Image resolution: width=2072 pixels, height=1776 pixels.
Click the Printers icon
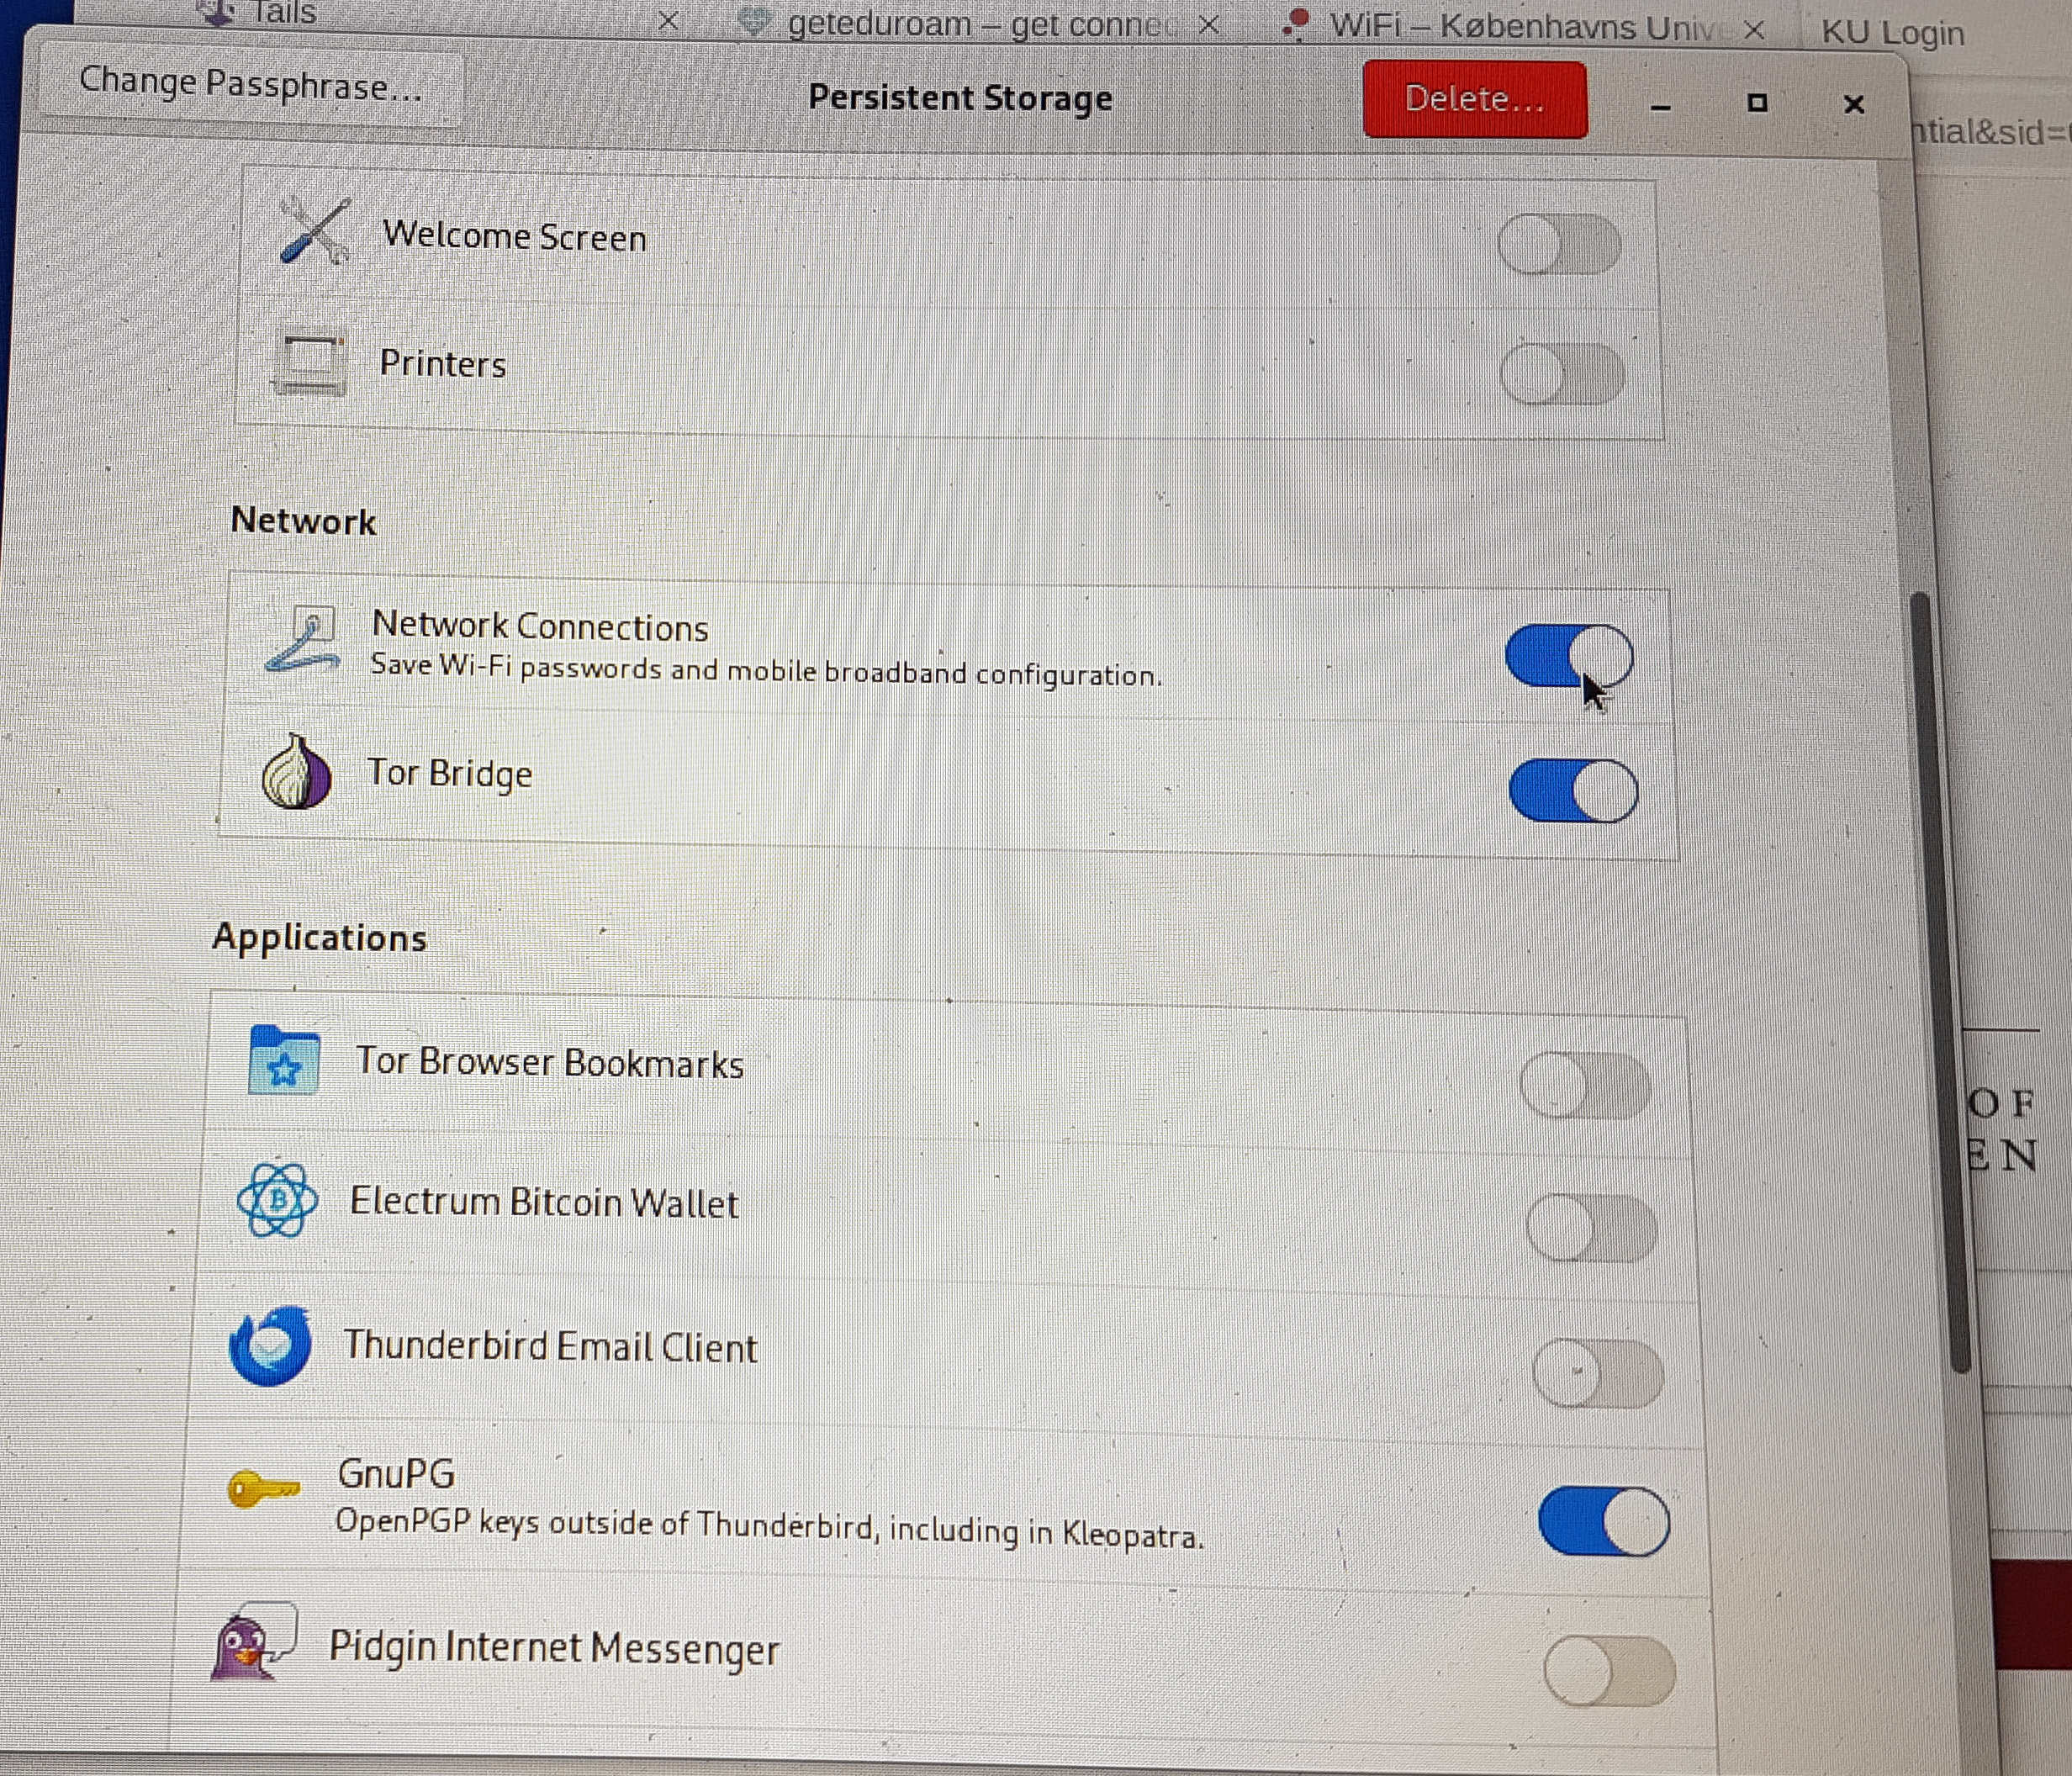pyautogui.click(x=310, y=362)
